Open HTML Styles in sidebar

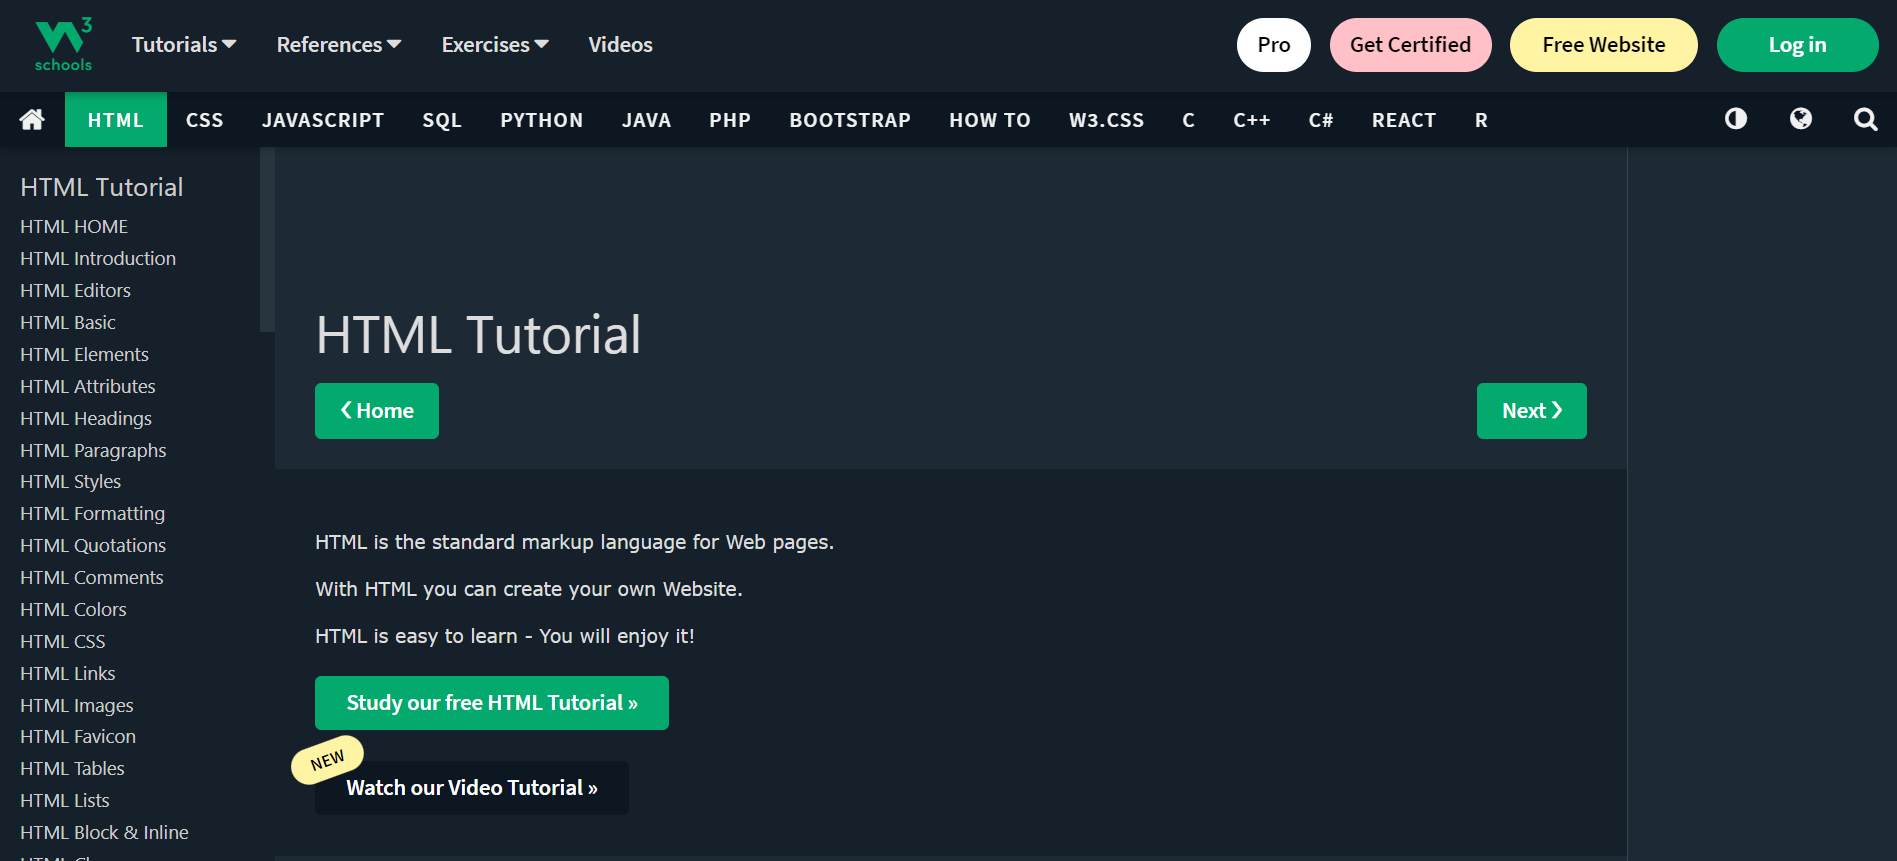click(x=70, y=482)
